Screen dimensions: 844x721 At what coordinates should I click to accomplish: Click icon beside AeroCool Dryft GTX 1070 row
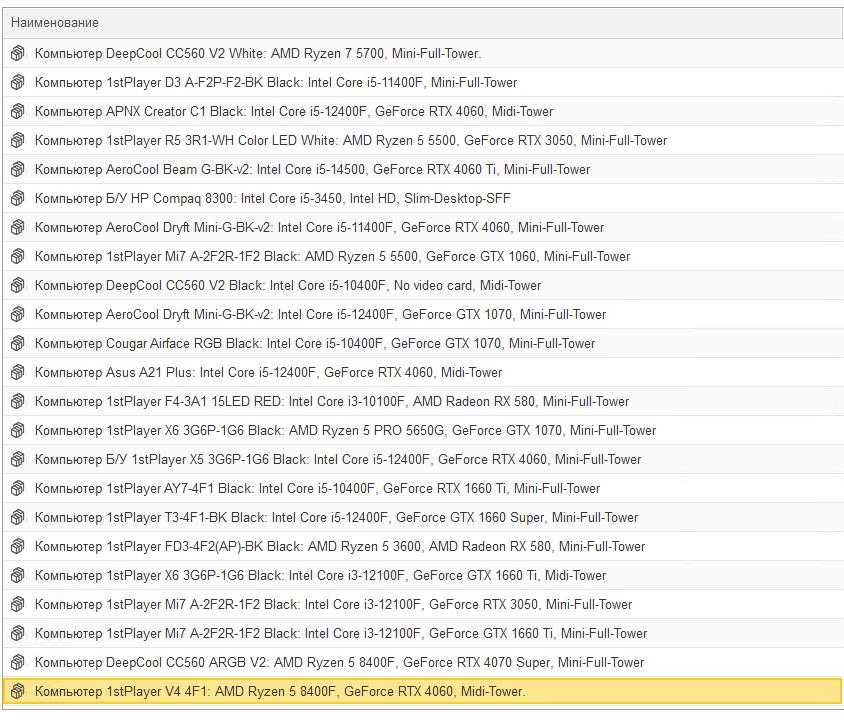point(18,314)
